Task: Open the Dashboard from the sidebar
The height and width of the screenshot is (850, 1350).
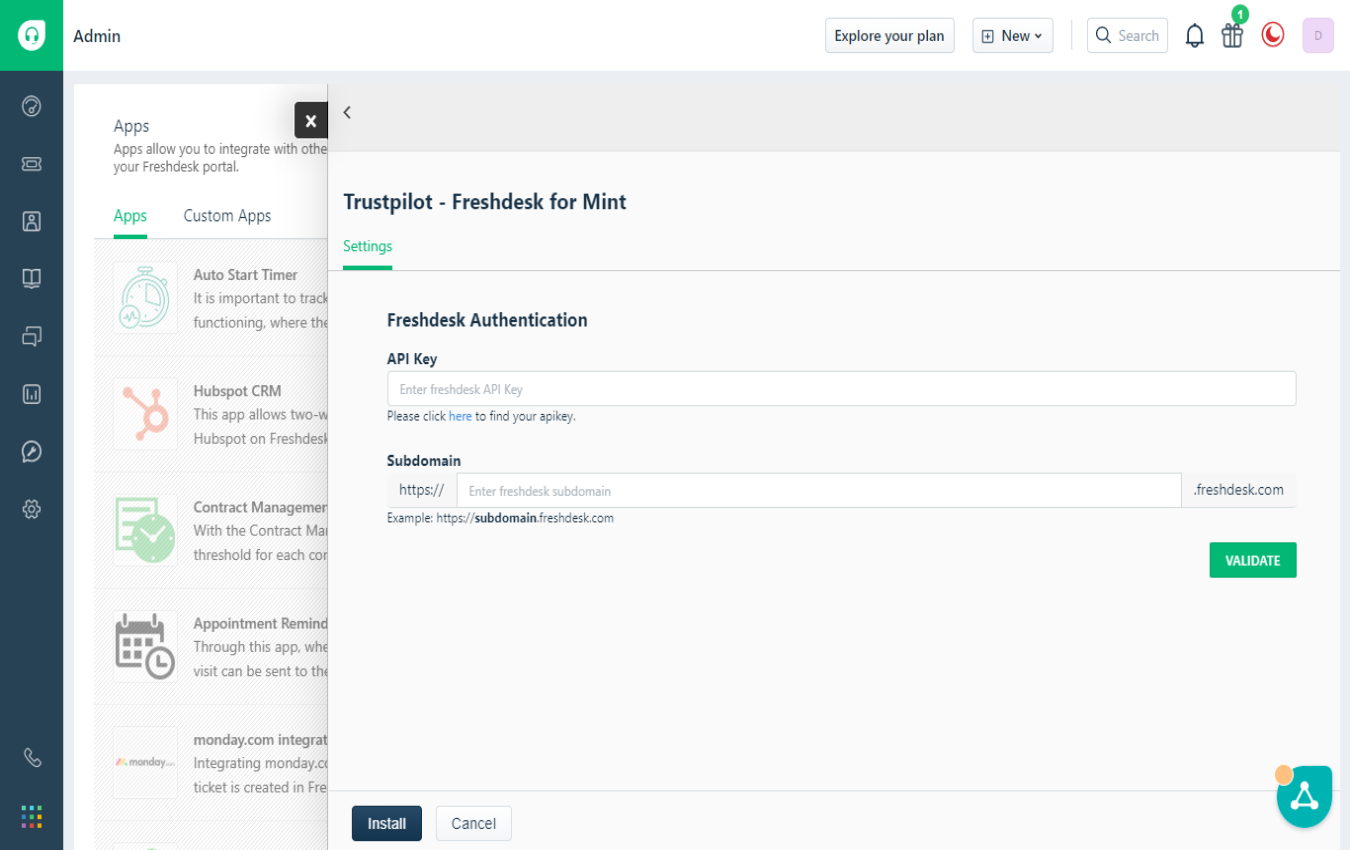Action: 31,106
